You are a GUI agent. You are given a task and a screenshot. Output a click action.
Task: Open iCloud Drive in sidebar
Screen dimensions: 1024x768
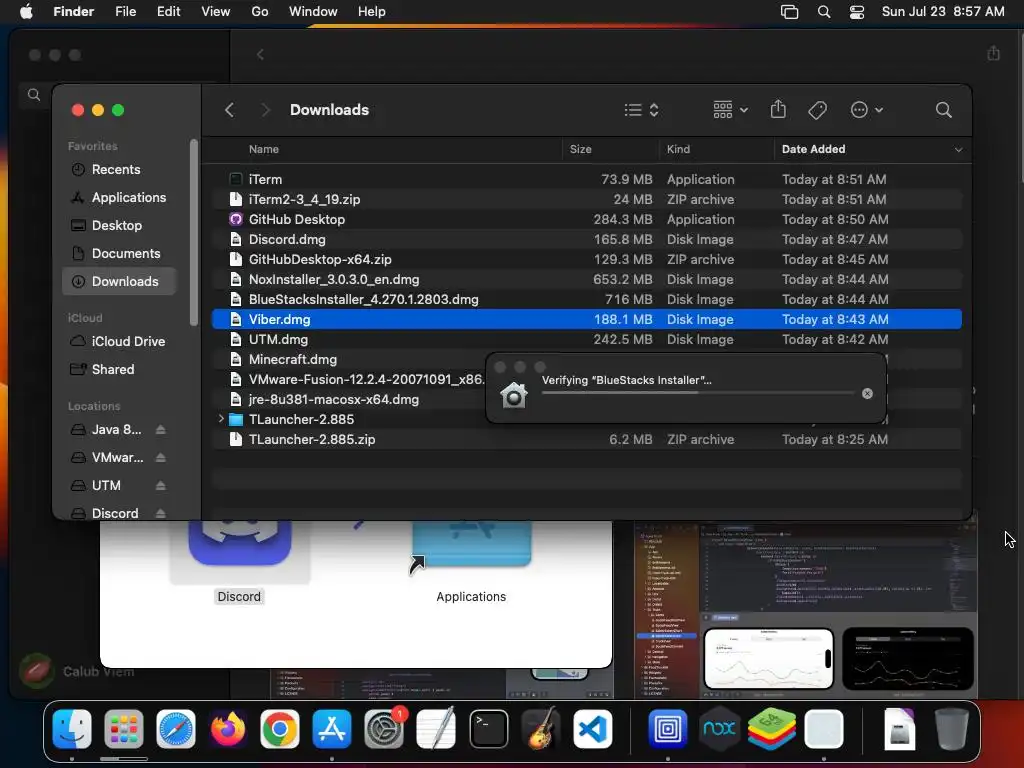click(119, 342)
